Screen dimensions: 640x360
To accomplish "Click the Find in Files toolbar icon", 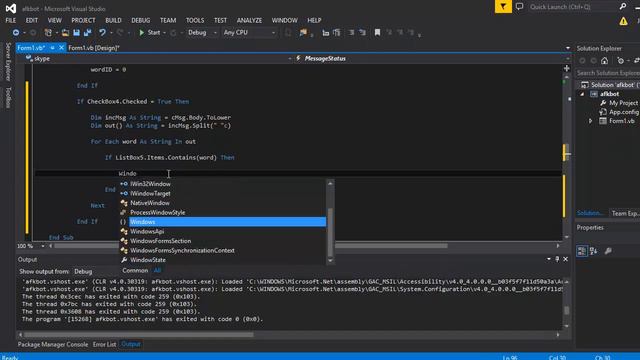I will (303, 32).
